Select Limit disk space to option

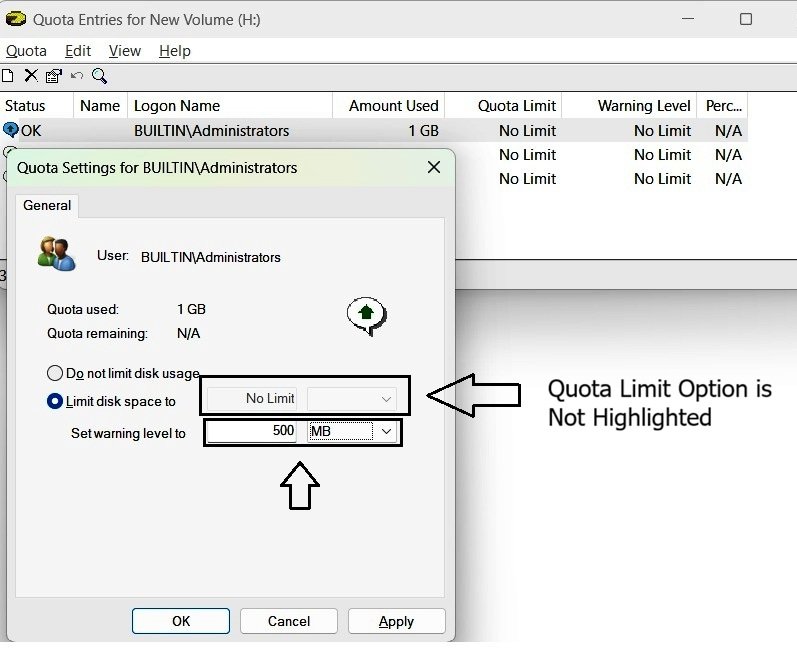[x=111, y=402]
